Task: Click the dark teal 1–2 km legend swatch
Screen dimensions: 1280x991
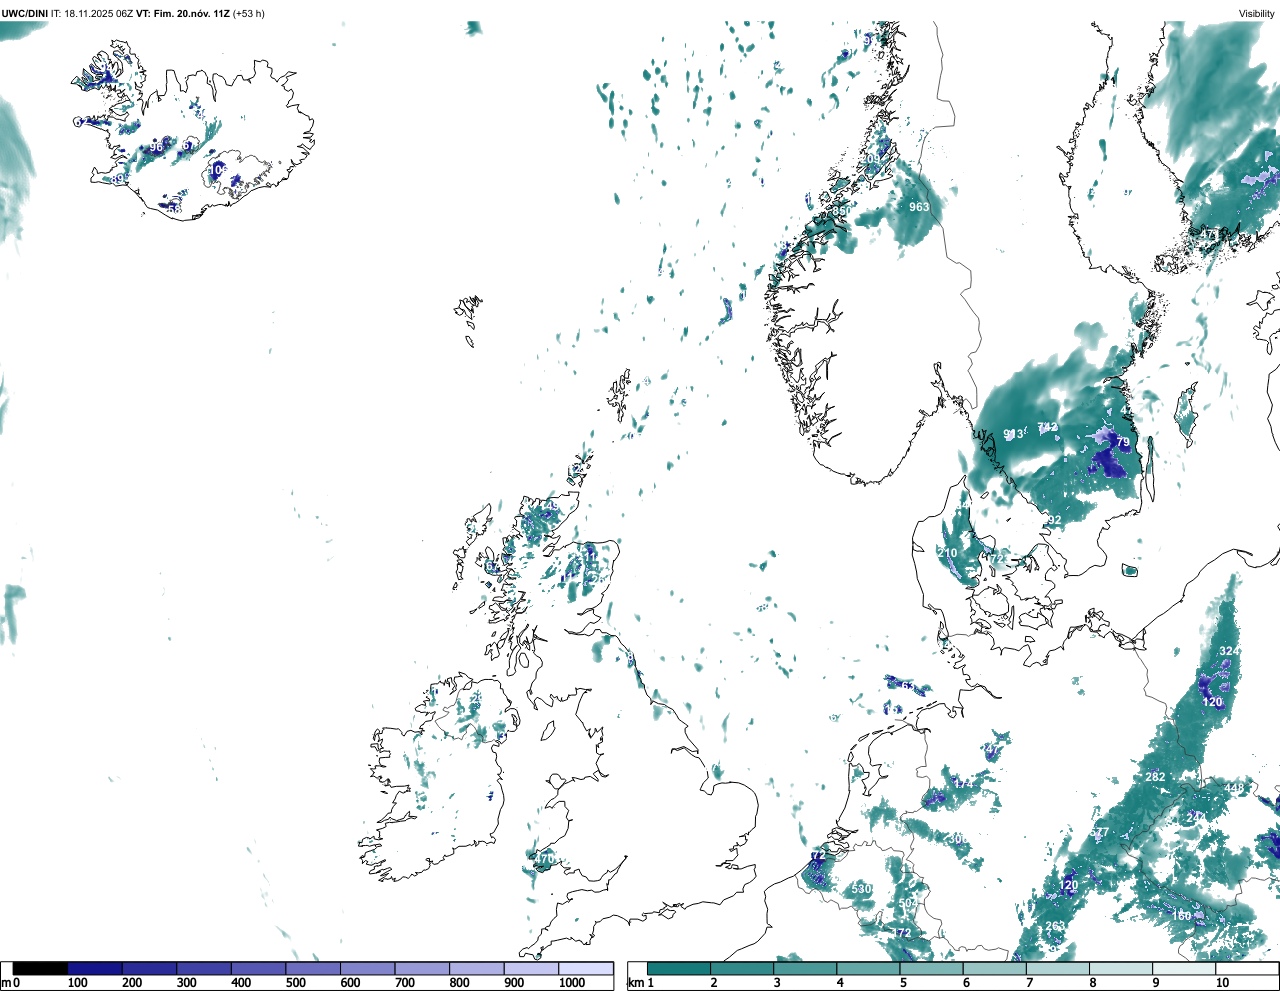Action: 679,968
